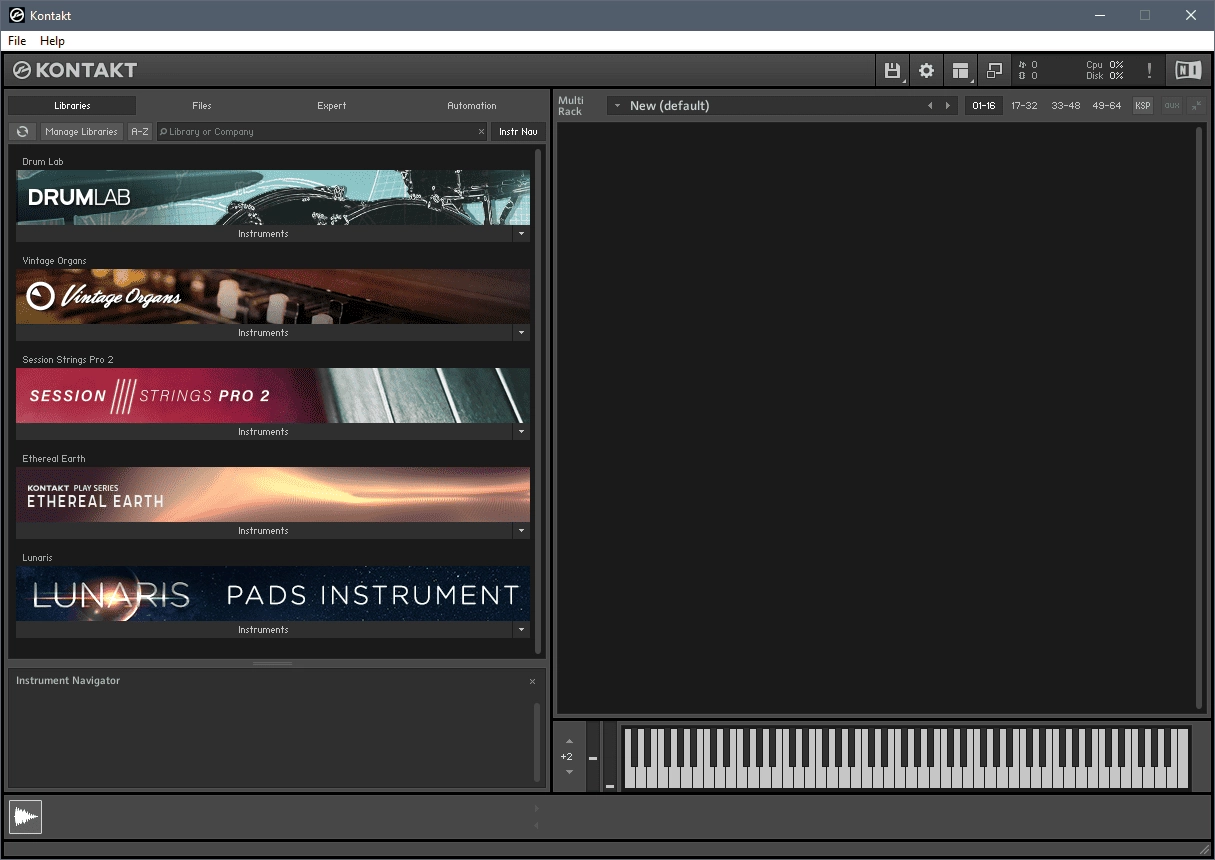Expand Ethereal Earth Instruments dropdown arrow
This screenshot has height=860, width=1215.
[x=521, y=531]
